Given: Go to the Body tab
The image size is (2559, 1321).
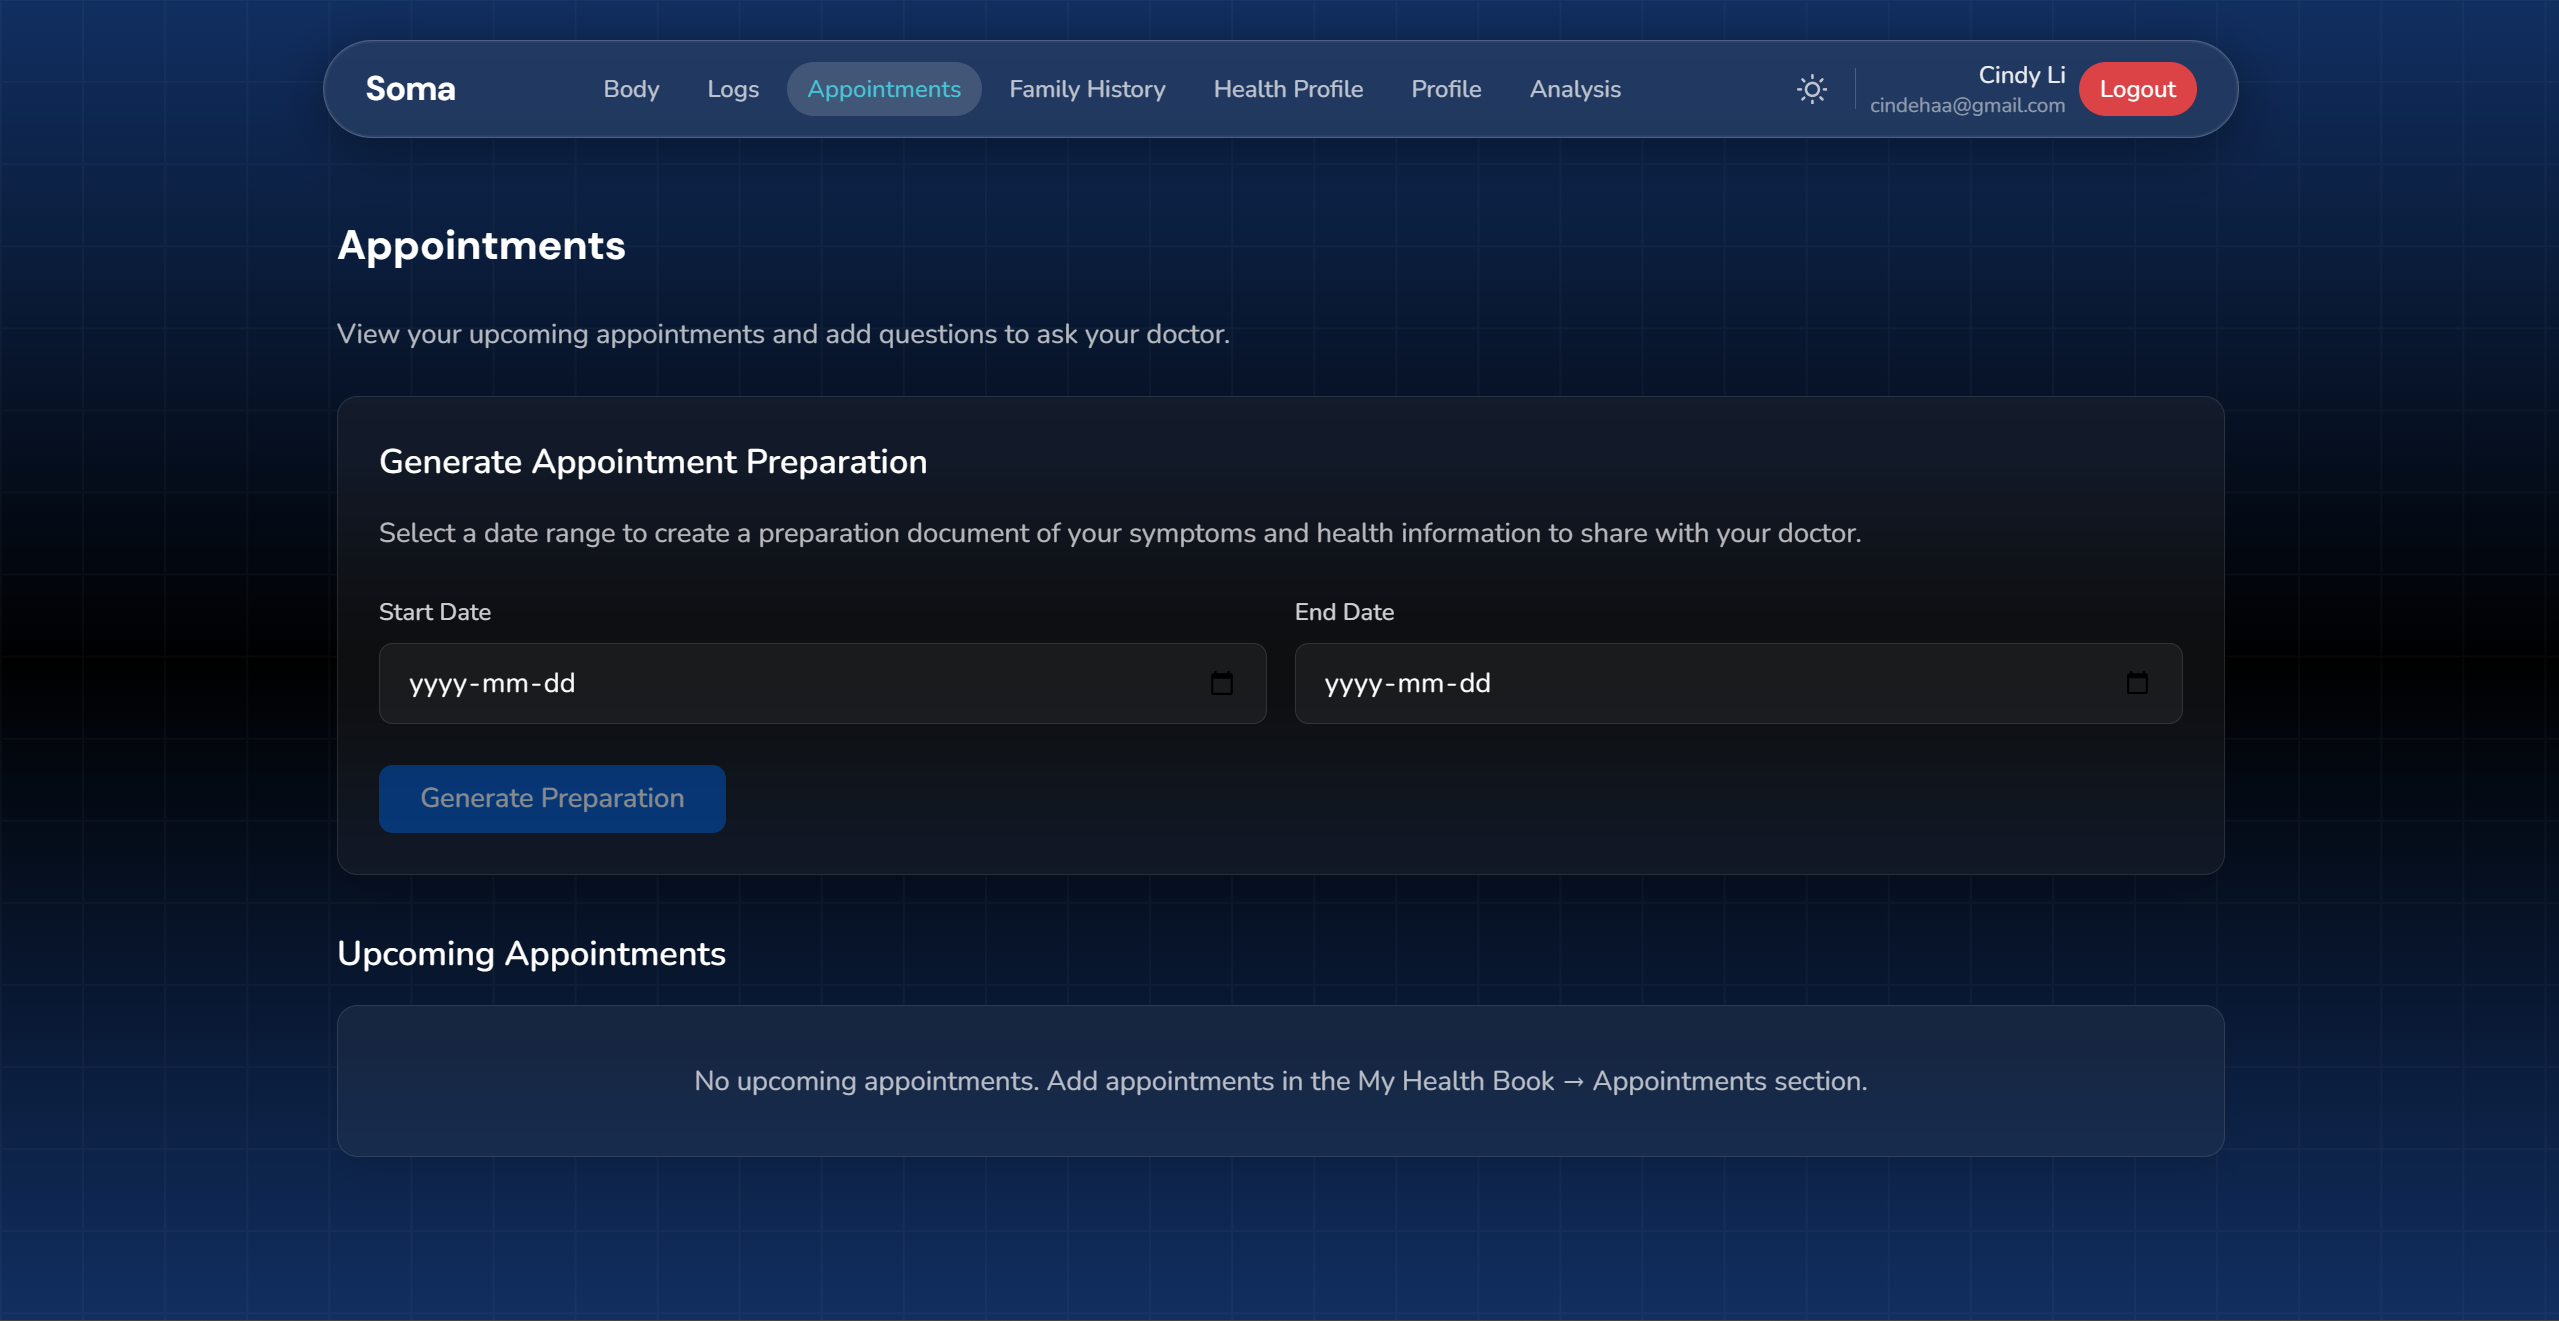Looking at the screenshot, I should coord(631,89).
